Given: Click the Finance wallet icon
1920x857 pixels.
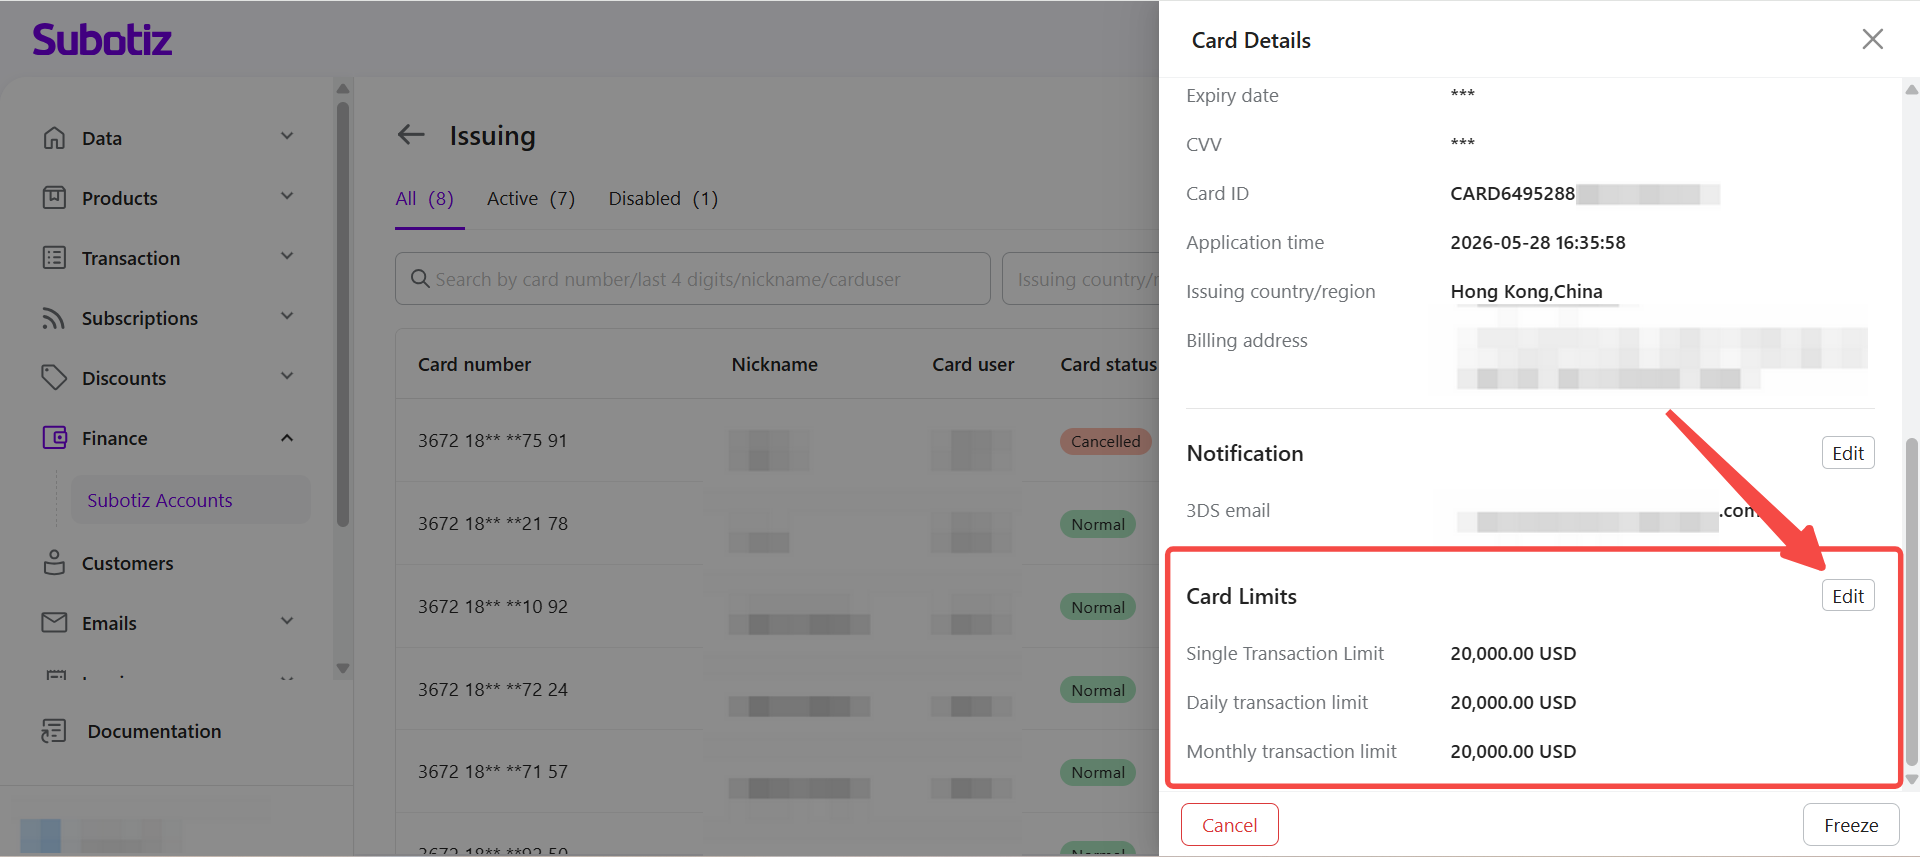Looking at the screenshot, I should coord(54,438).
